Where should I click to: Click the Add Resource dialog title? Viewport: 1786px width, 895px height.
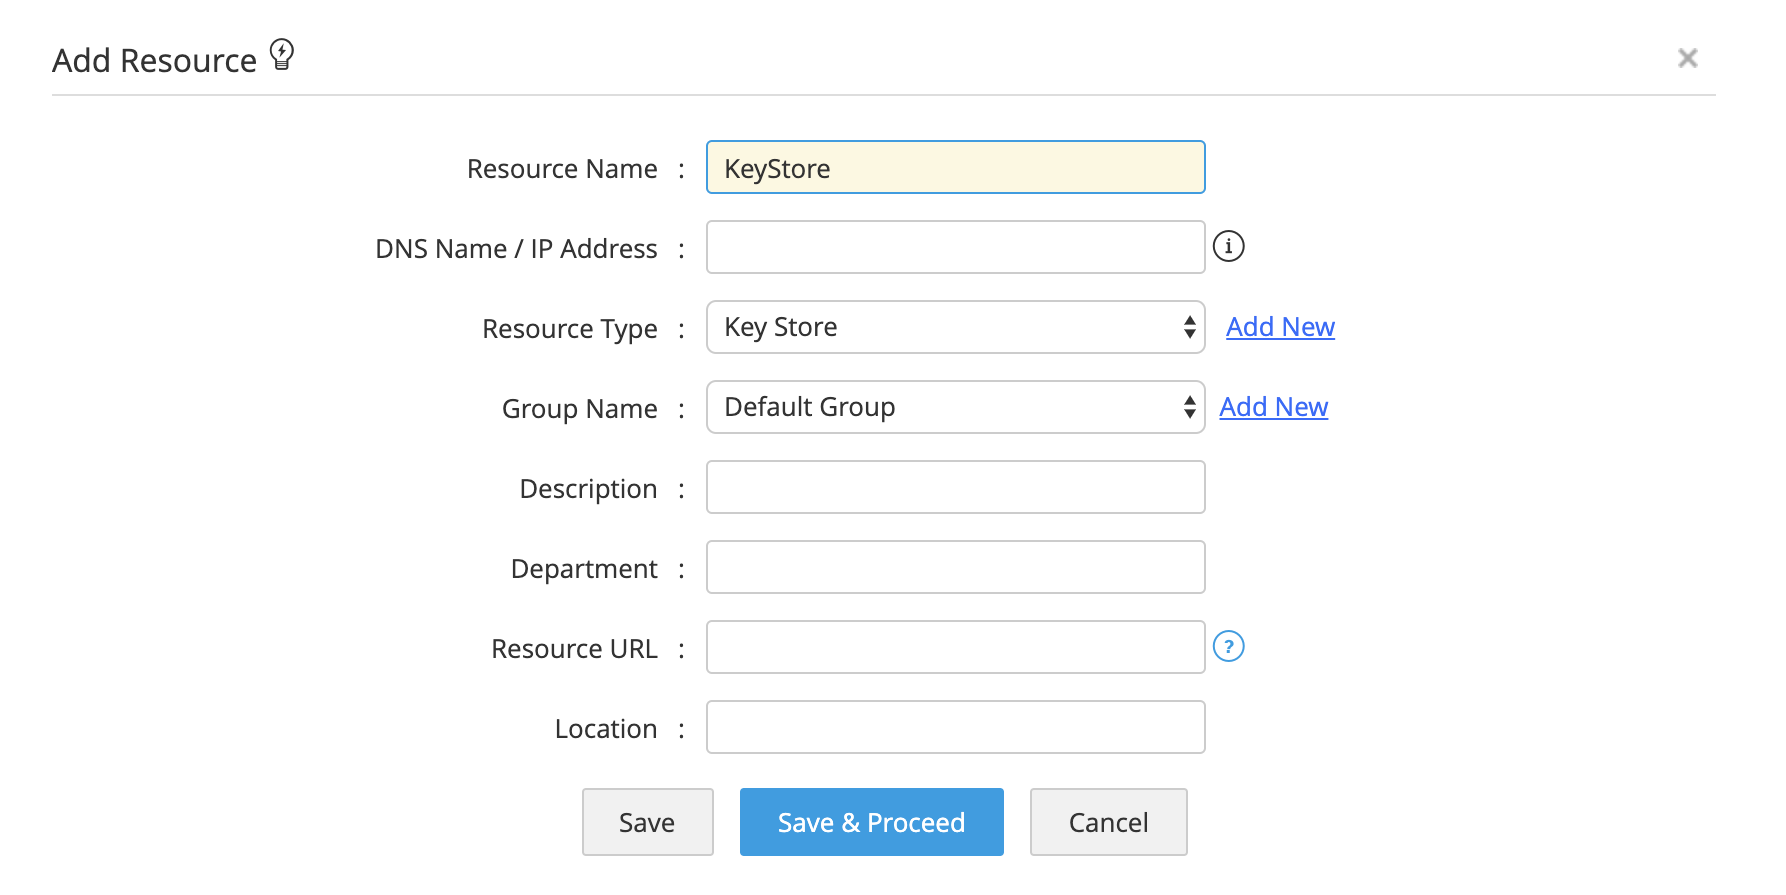coord(154,61)
